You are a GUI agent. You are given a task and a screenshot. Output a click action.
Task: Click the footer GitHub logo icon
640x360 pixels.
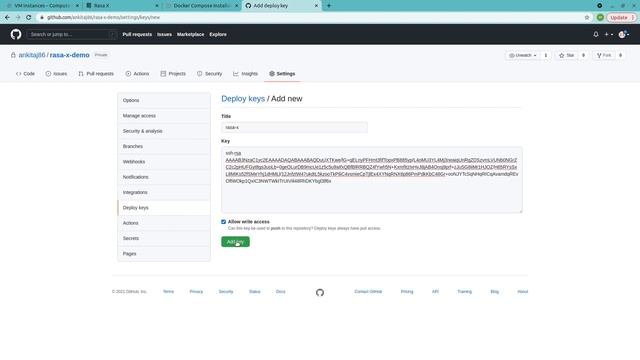click(320, 292)
